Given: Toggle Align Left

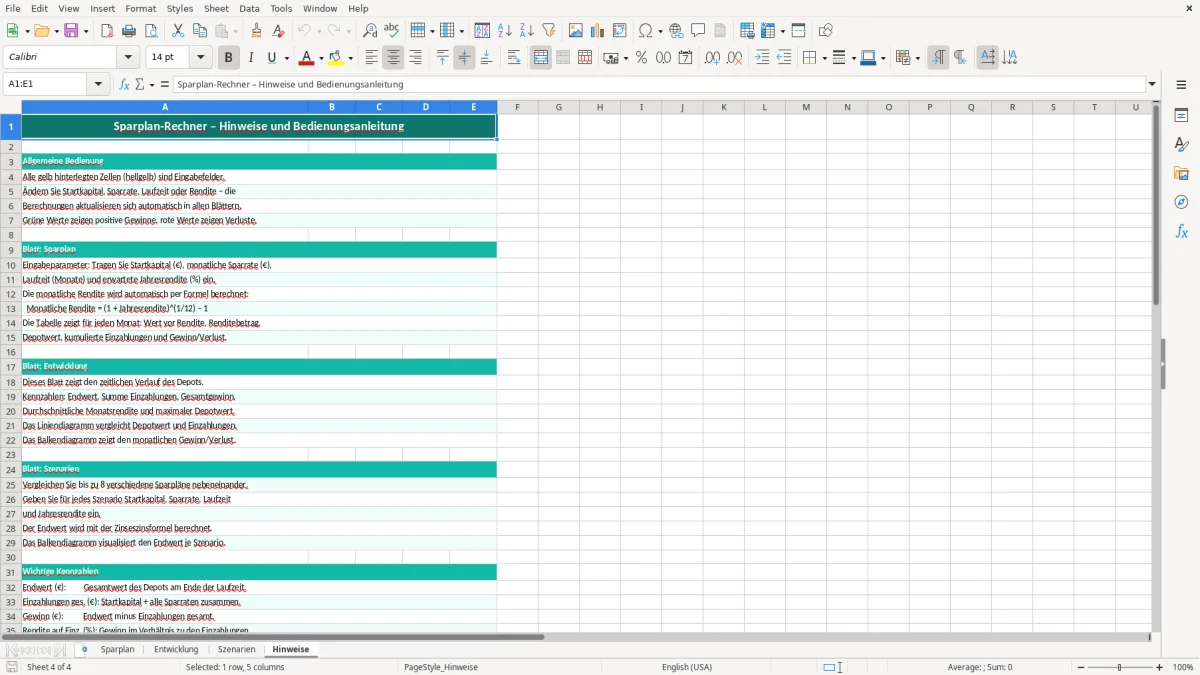Looking at the screenshot, I should tap(371, 58).
